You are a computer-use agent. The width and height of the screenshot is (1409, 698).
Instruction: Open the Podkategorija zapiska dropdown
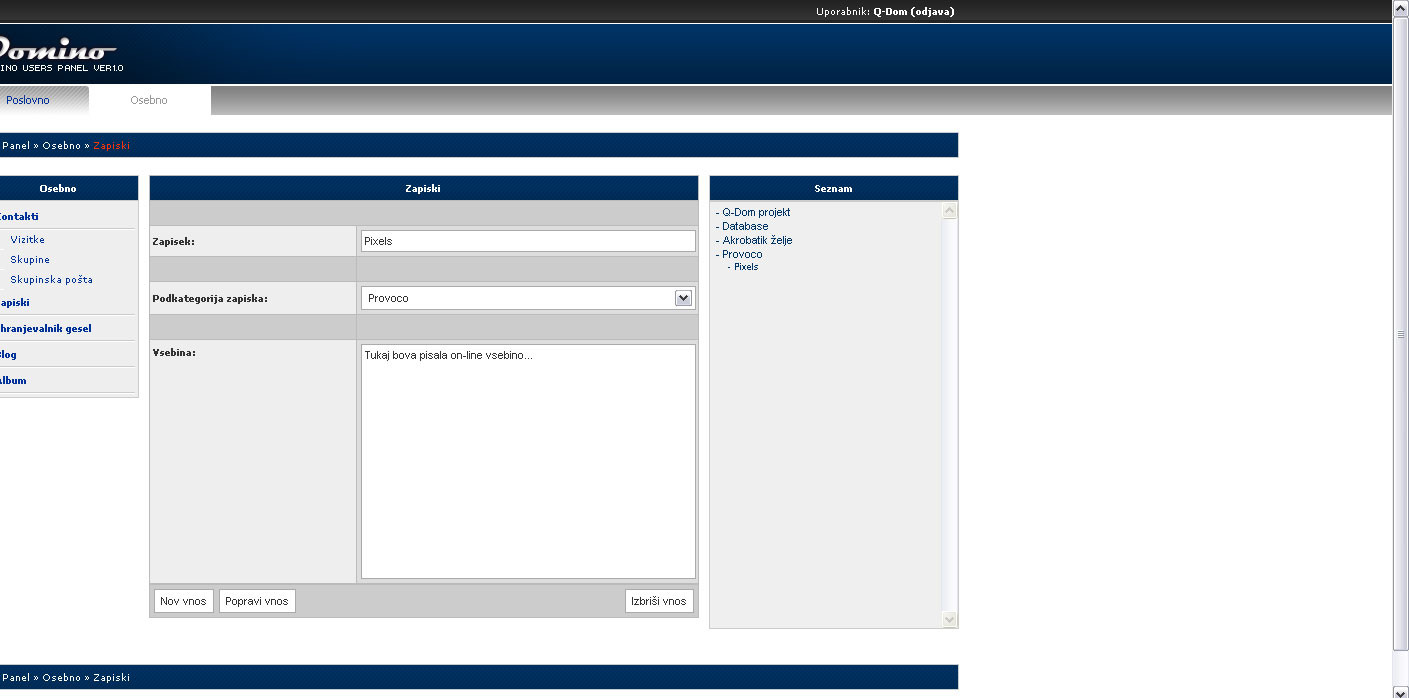tap(683, 298)
